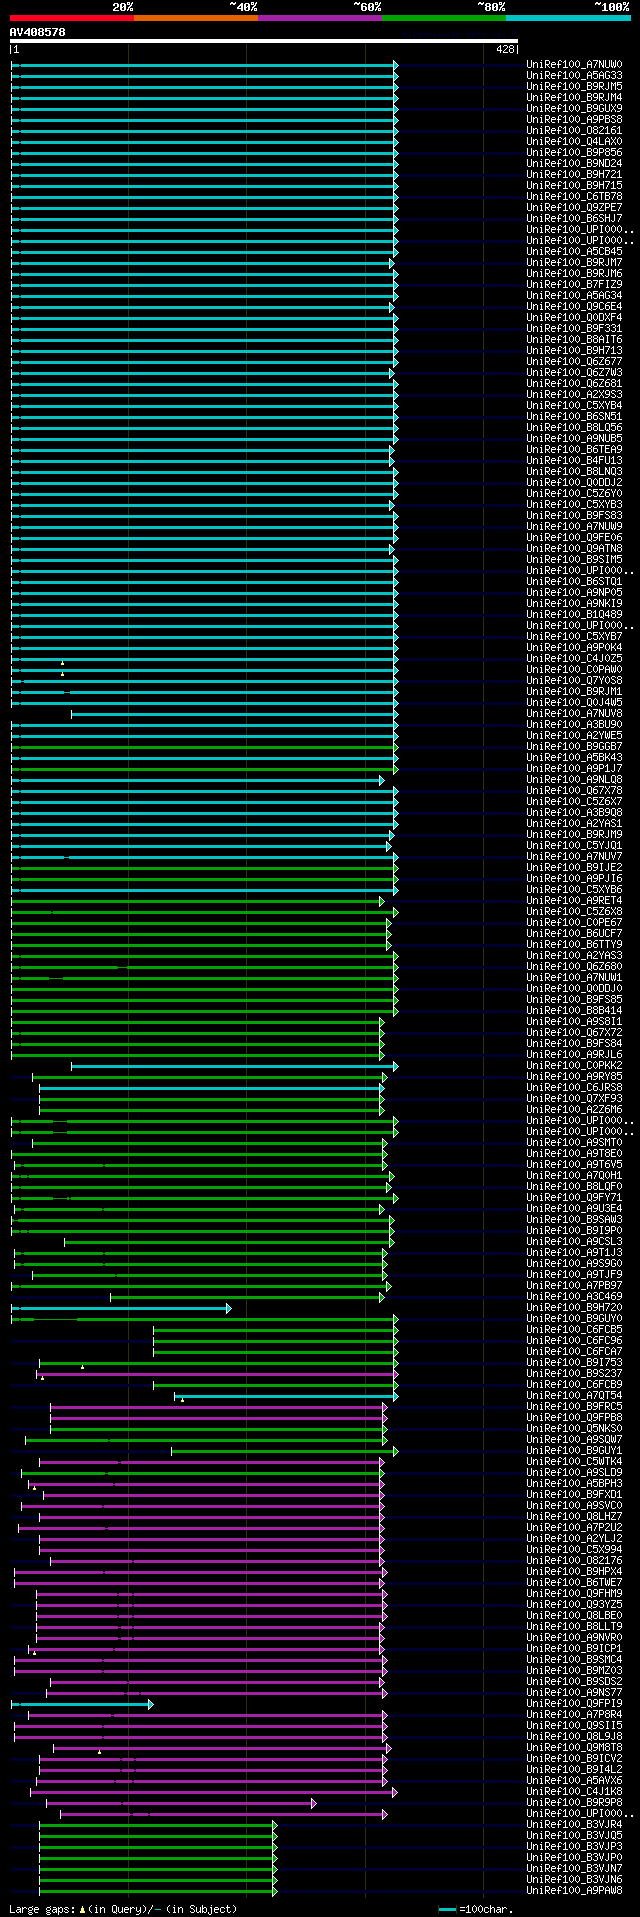The width and height of the screenshot is (640, 1917).
Task: Select hit label UniRef100_A7QT54
Action: [574, 1395]
